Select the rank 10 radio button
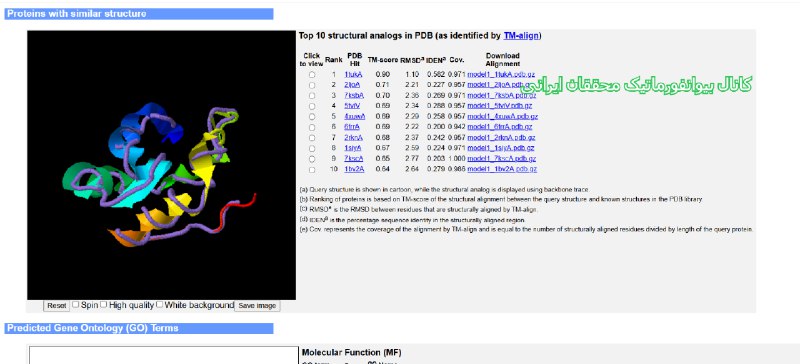The width and height of the screenshot is (800, 364). pos(311,169)
